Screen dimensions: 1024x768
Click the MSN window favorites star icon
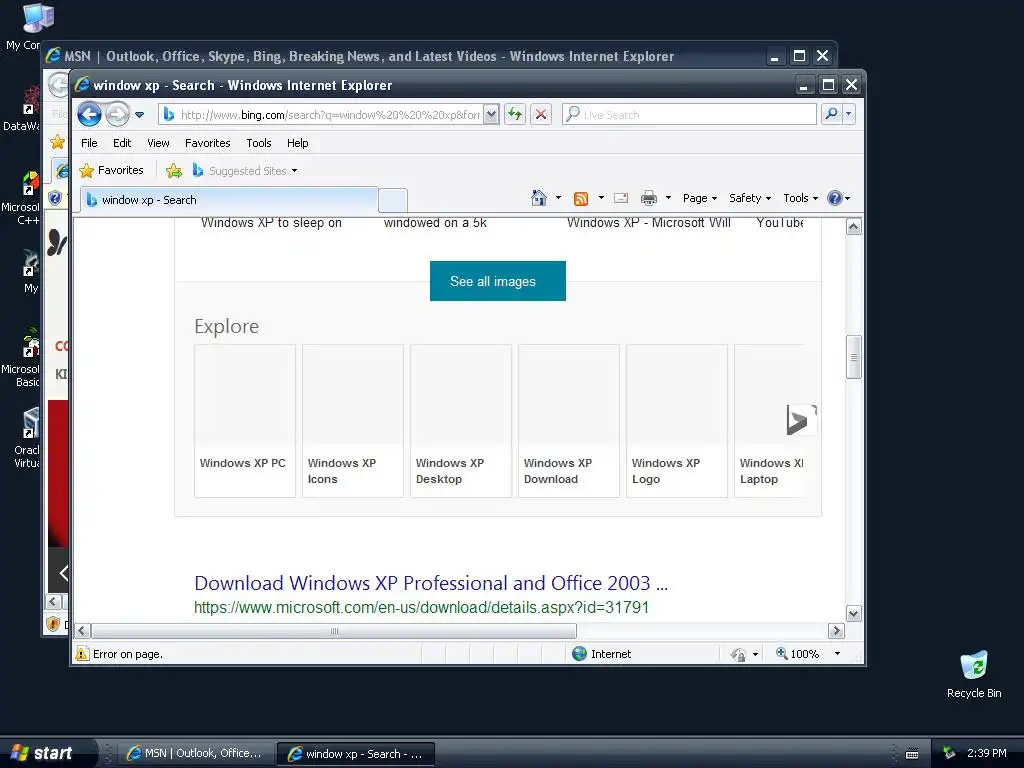pyautogui.click(x=57, y=142)
